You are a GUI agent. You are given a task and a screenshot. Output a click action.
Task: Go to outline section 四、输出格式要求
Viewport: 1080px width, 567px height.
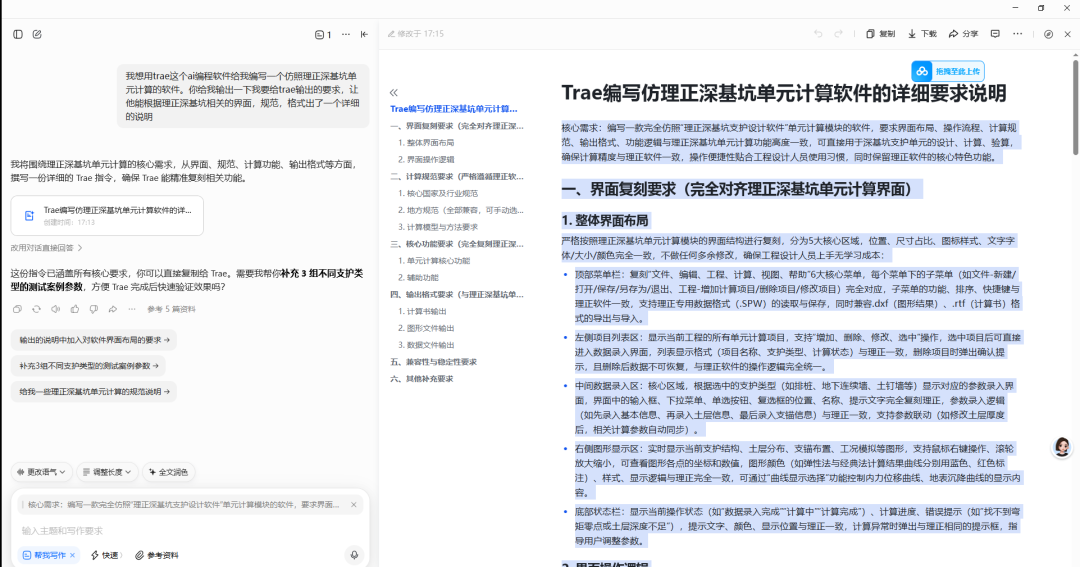coord(457,294)
